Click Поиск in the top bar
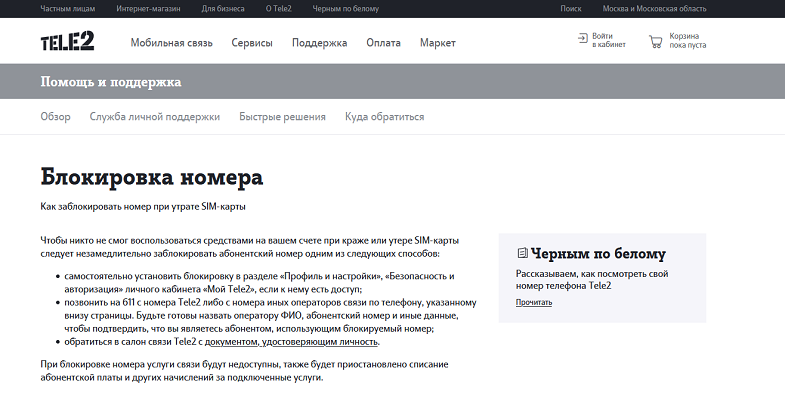This screenshot has height=393, width=785. click(571, 9)
